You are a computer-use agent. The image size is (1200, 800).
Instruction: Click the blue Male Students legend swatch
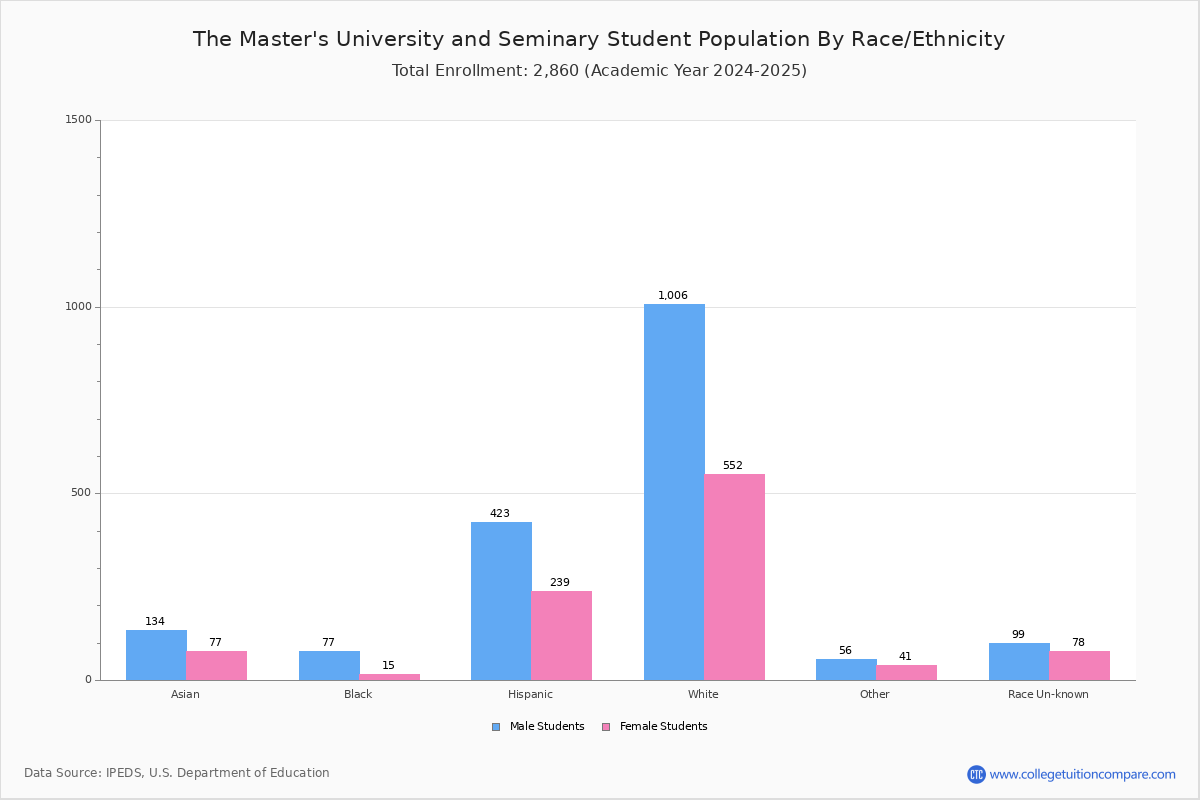point(496,727)
